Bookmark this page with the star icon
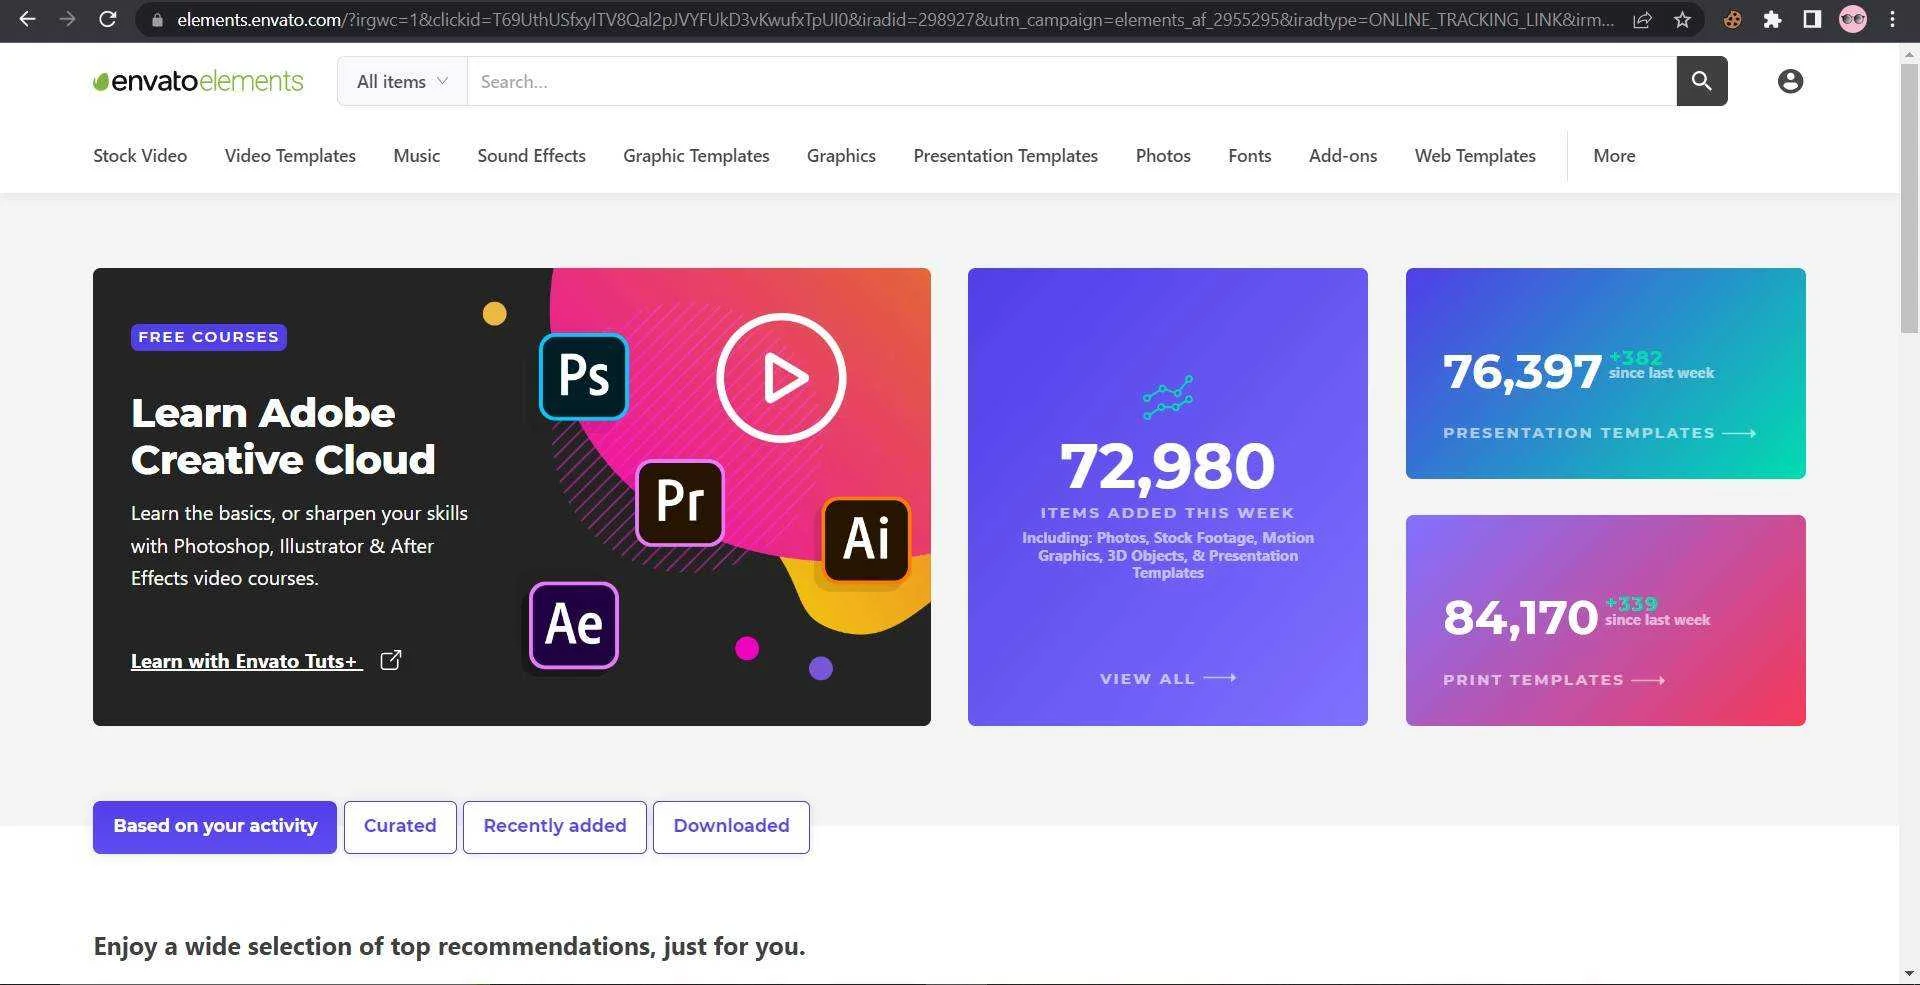Viewport: 1920px width, 985px height. coord(1683,20)
